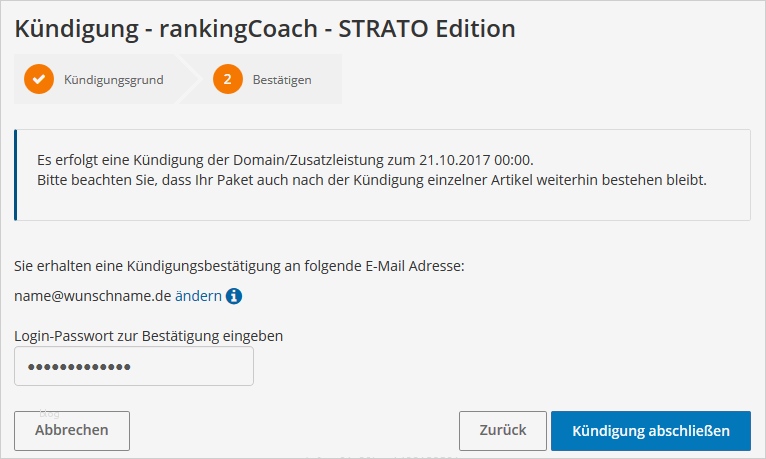Confirm with Kündigung abschließen button

point(650,430)
